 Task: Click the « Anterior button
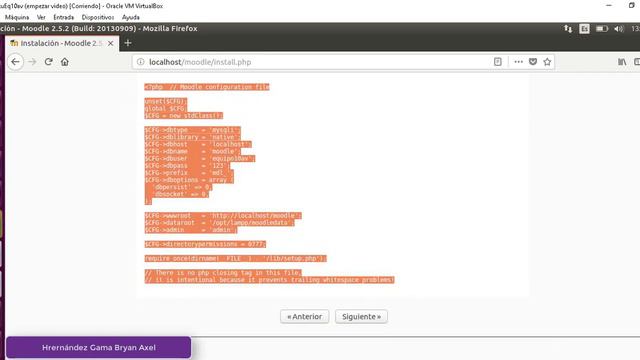pos(304,316)
